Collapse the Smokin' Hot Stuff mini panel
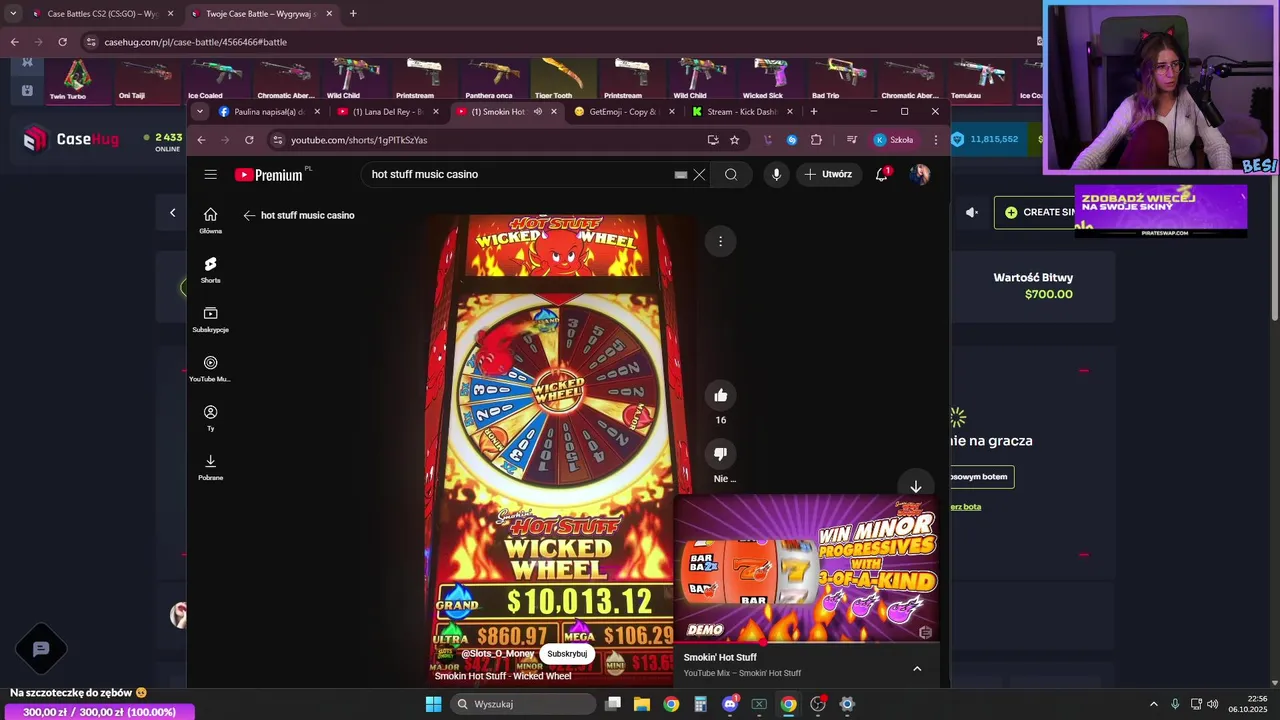The image size is (1280, 720). coord(917,668)
